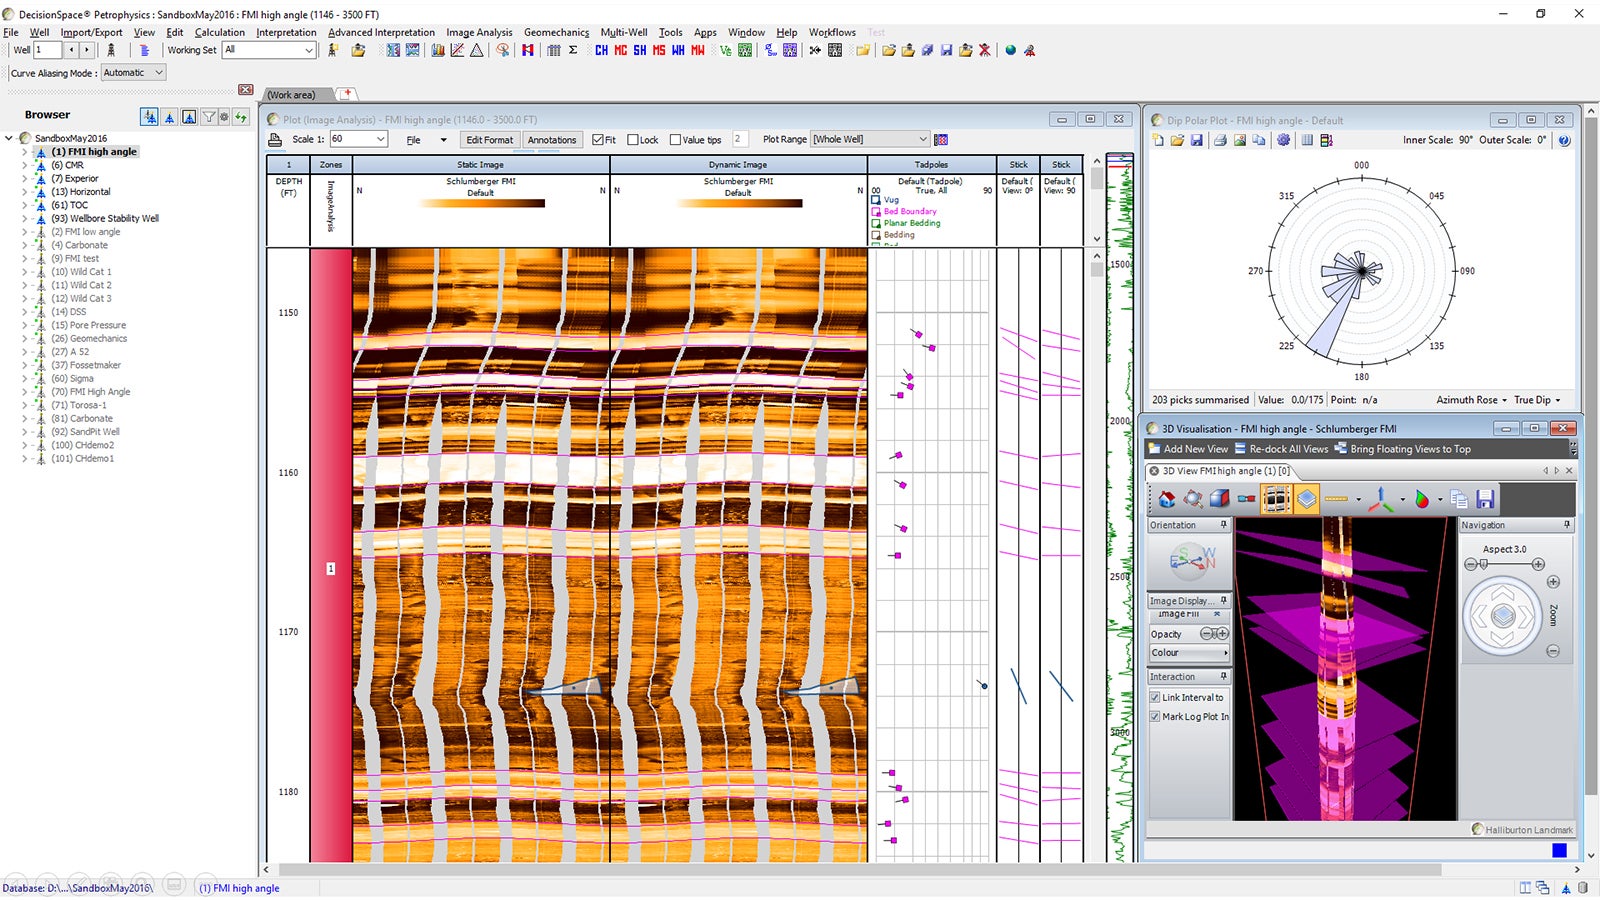Click the Well number input field
Viewport: 1600px width, 900px height.
click(48, 50)
